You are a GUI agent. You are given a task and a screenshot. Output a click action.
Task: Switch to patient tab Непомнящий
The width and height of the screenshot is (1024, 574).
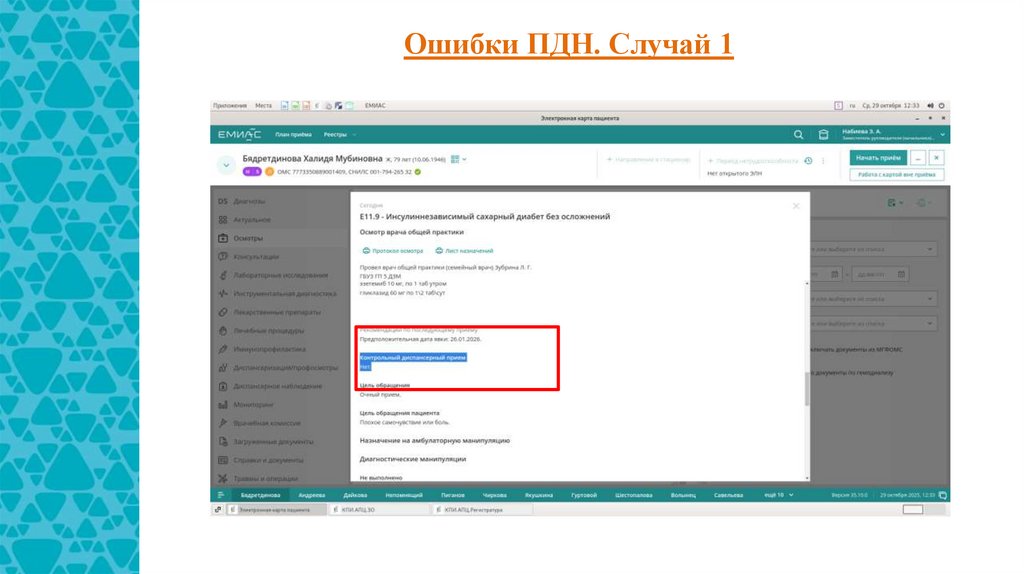coord(404,495)
